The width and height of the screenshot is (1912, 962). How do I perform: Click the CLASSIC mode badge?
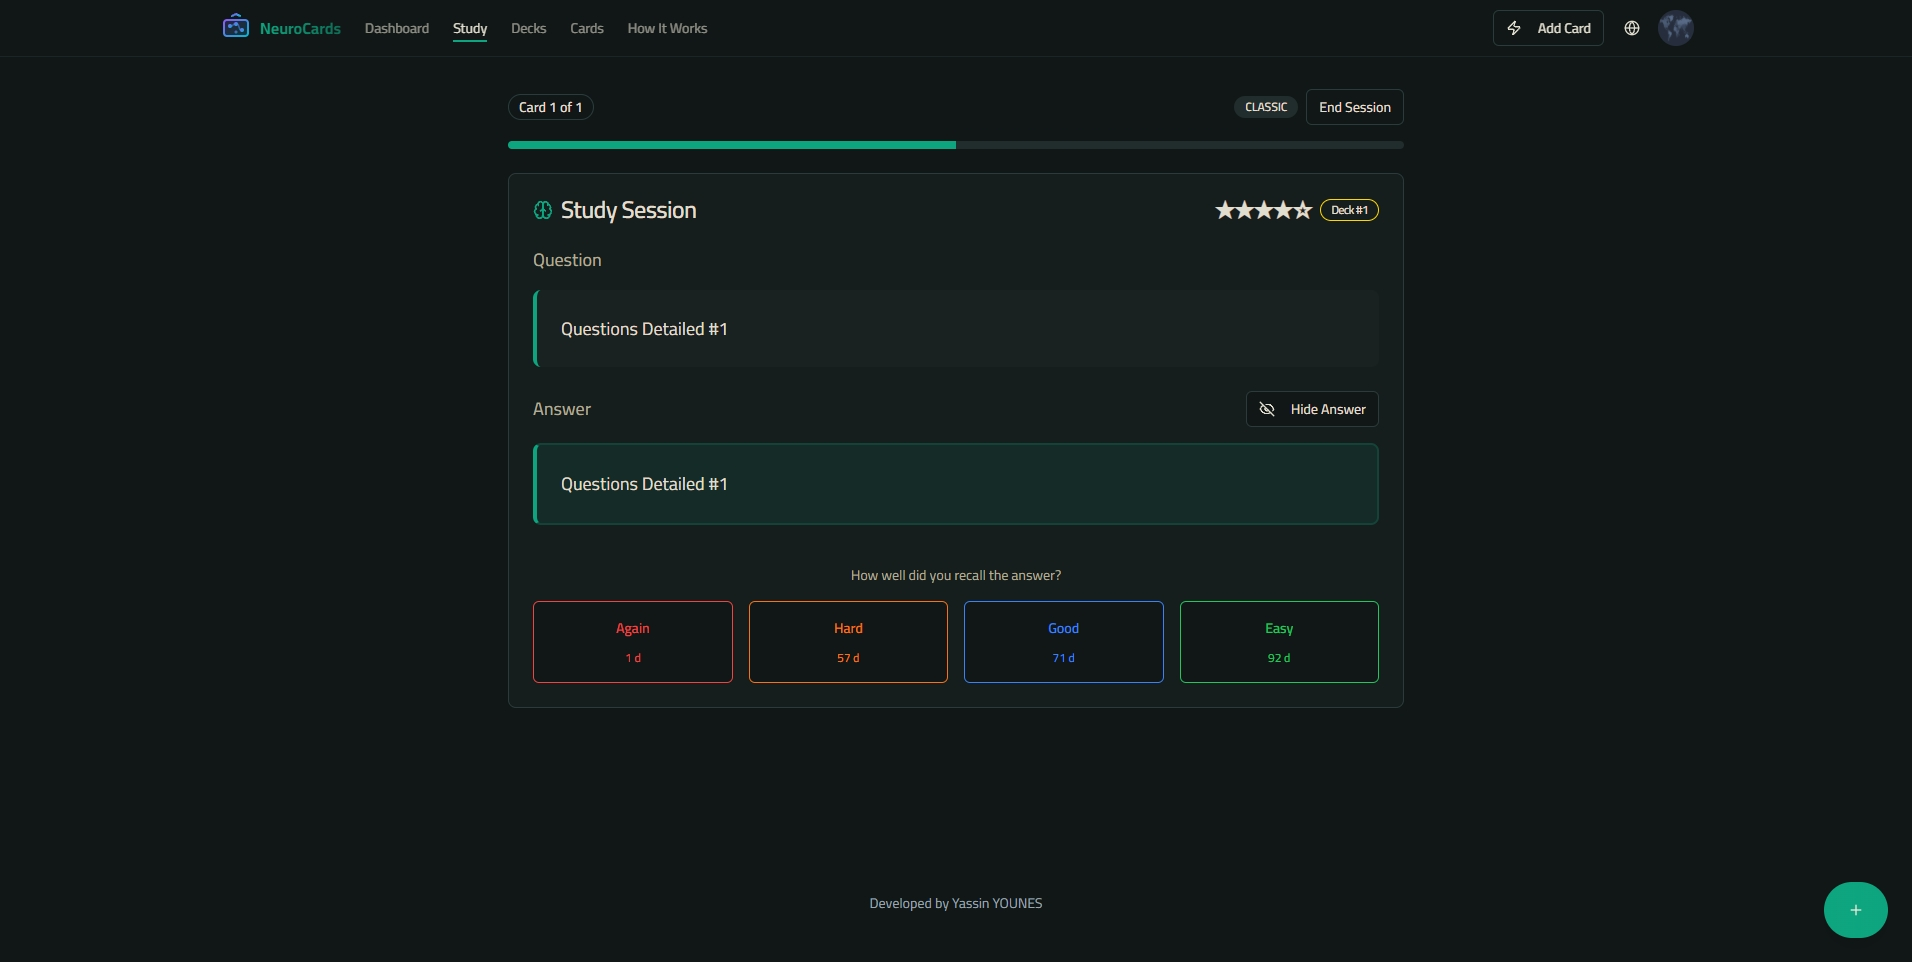[x=1266, y=107]
